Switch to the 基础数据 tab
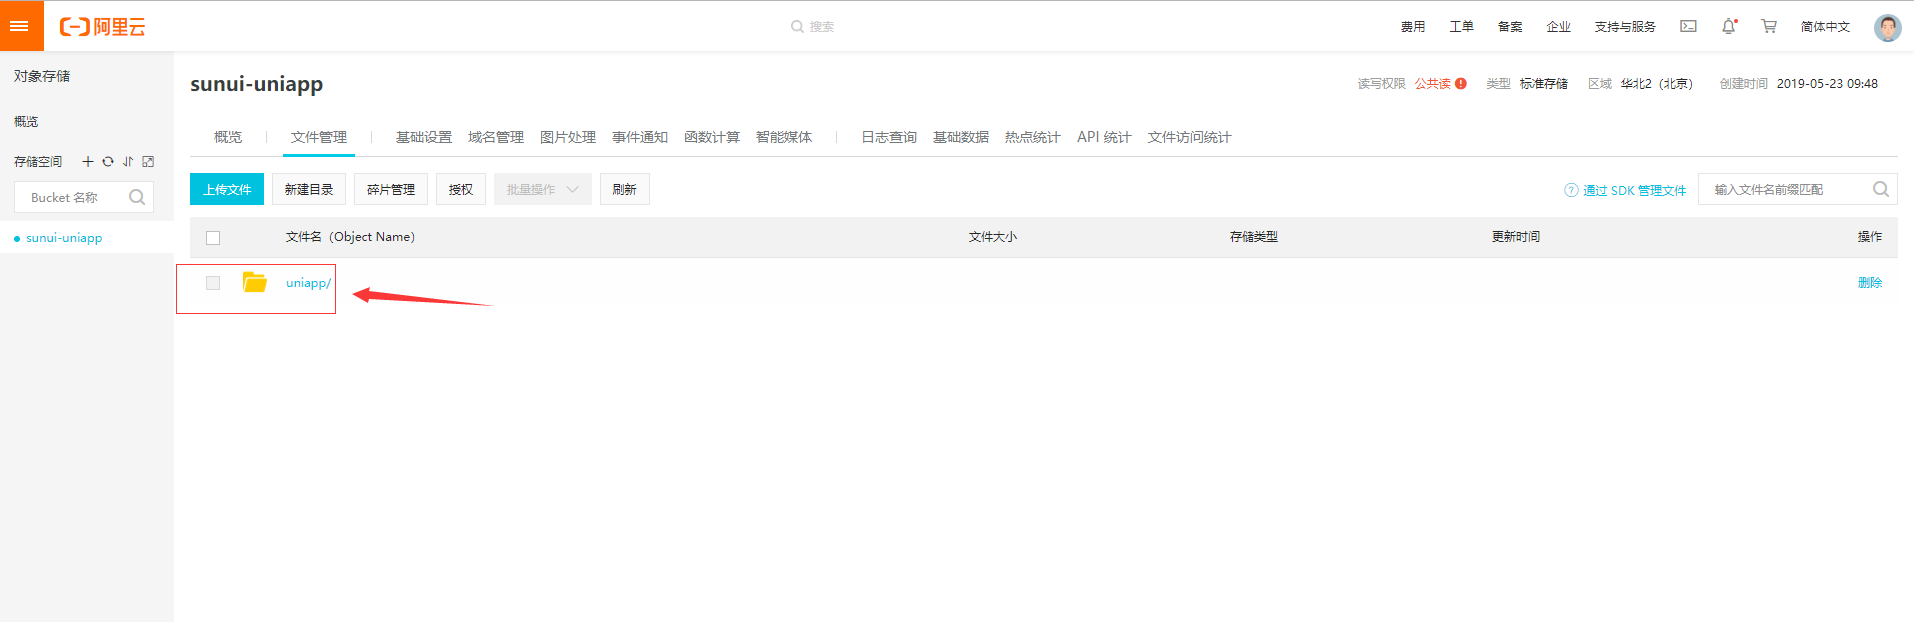 click(961, 137)
